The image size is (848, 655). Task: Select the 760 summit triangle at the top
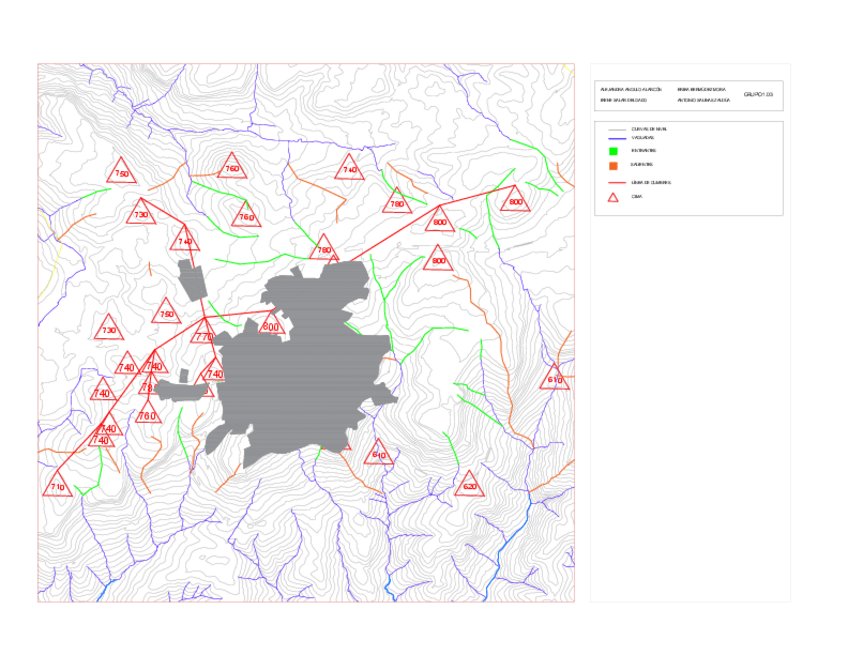(230, 169)
